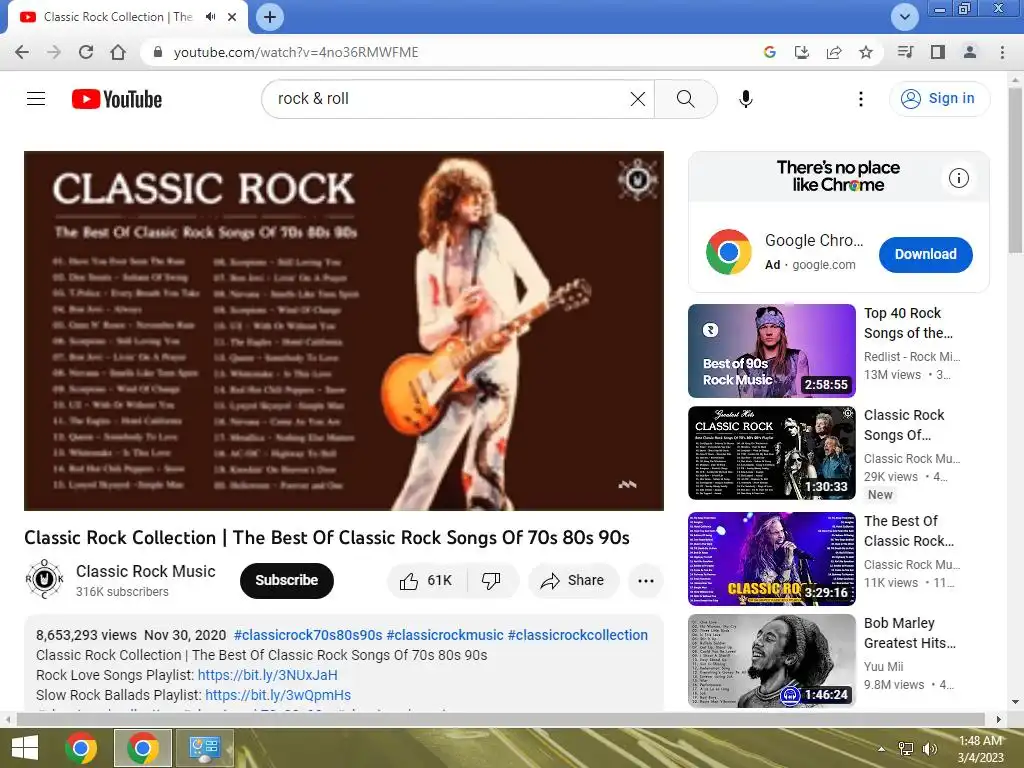This screenshot has width=1024, height=768.
Task: Like the video (61K thumbs up)
Action: coord(427,581)
